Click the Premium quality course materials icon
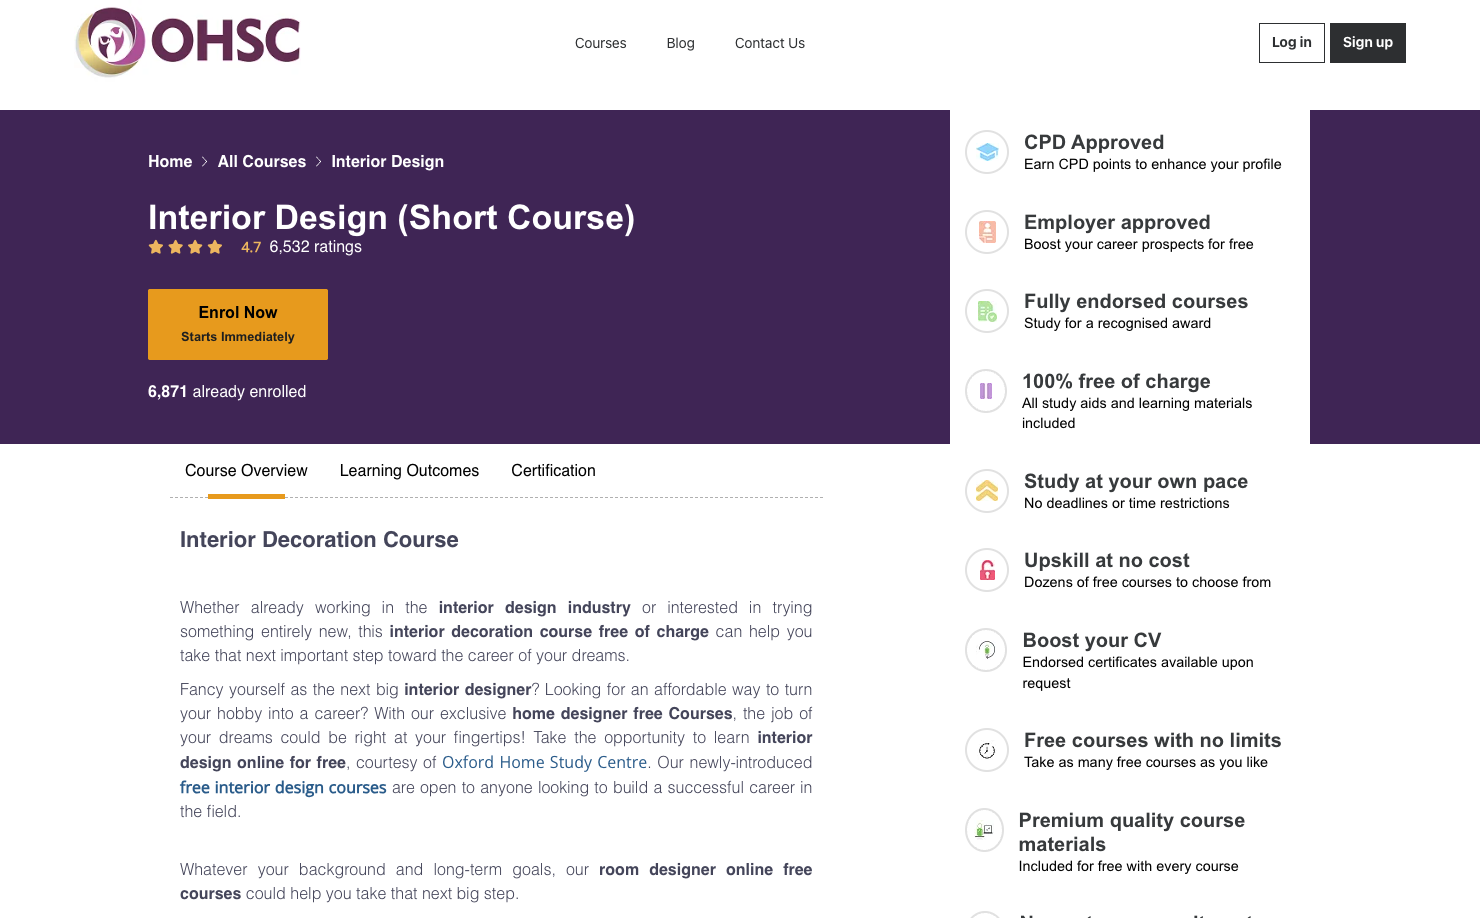 tap(984, 830)
